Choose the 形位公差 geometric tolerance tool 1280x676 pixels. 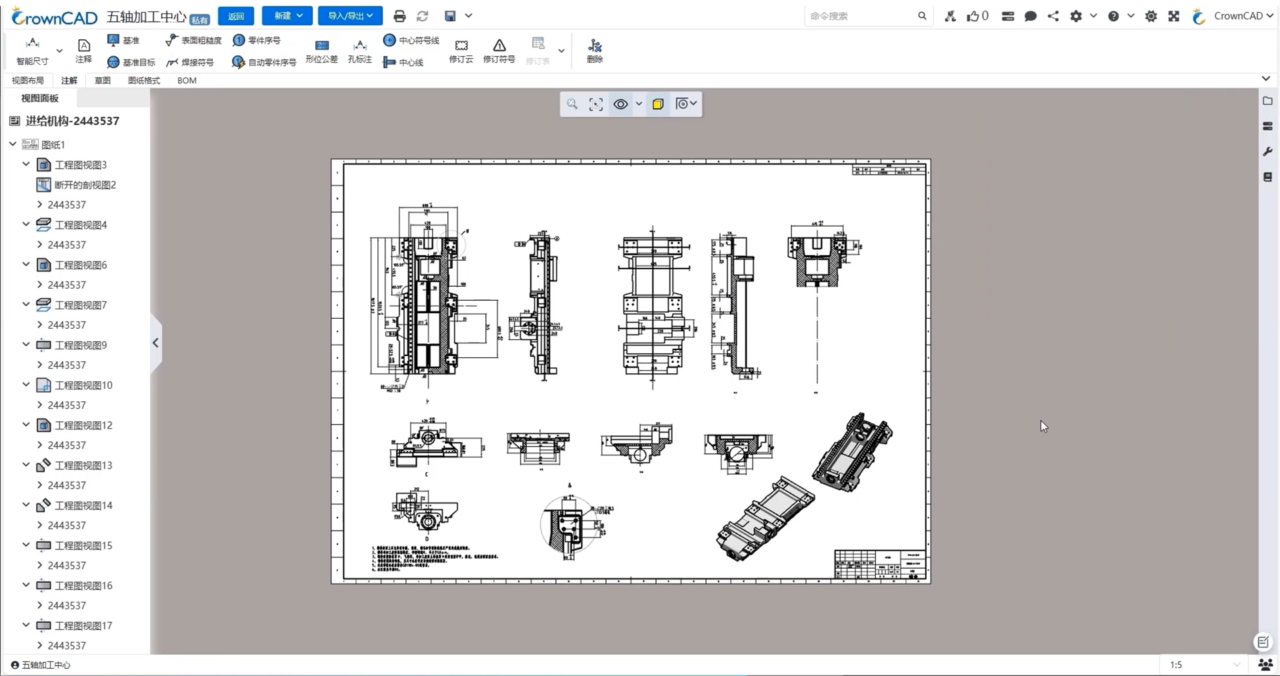click(x=321, y=52)
